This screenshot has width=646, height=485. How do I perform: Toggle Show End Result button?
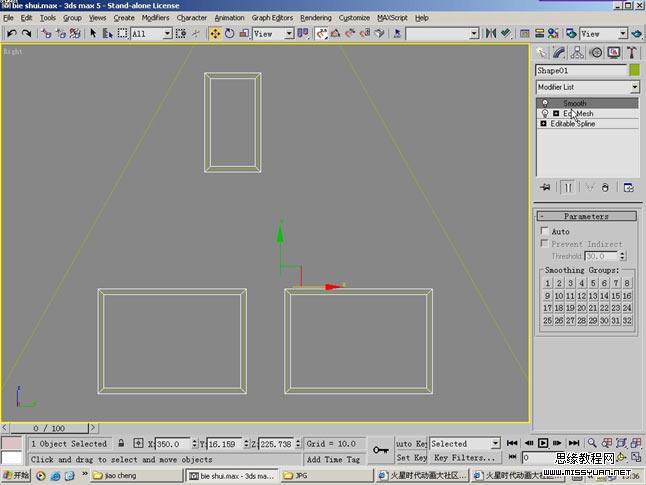pos(568,187)
